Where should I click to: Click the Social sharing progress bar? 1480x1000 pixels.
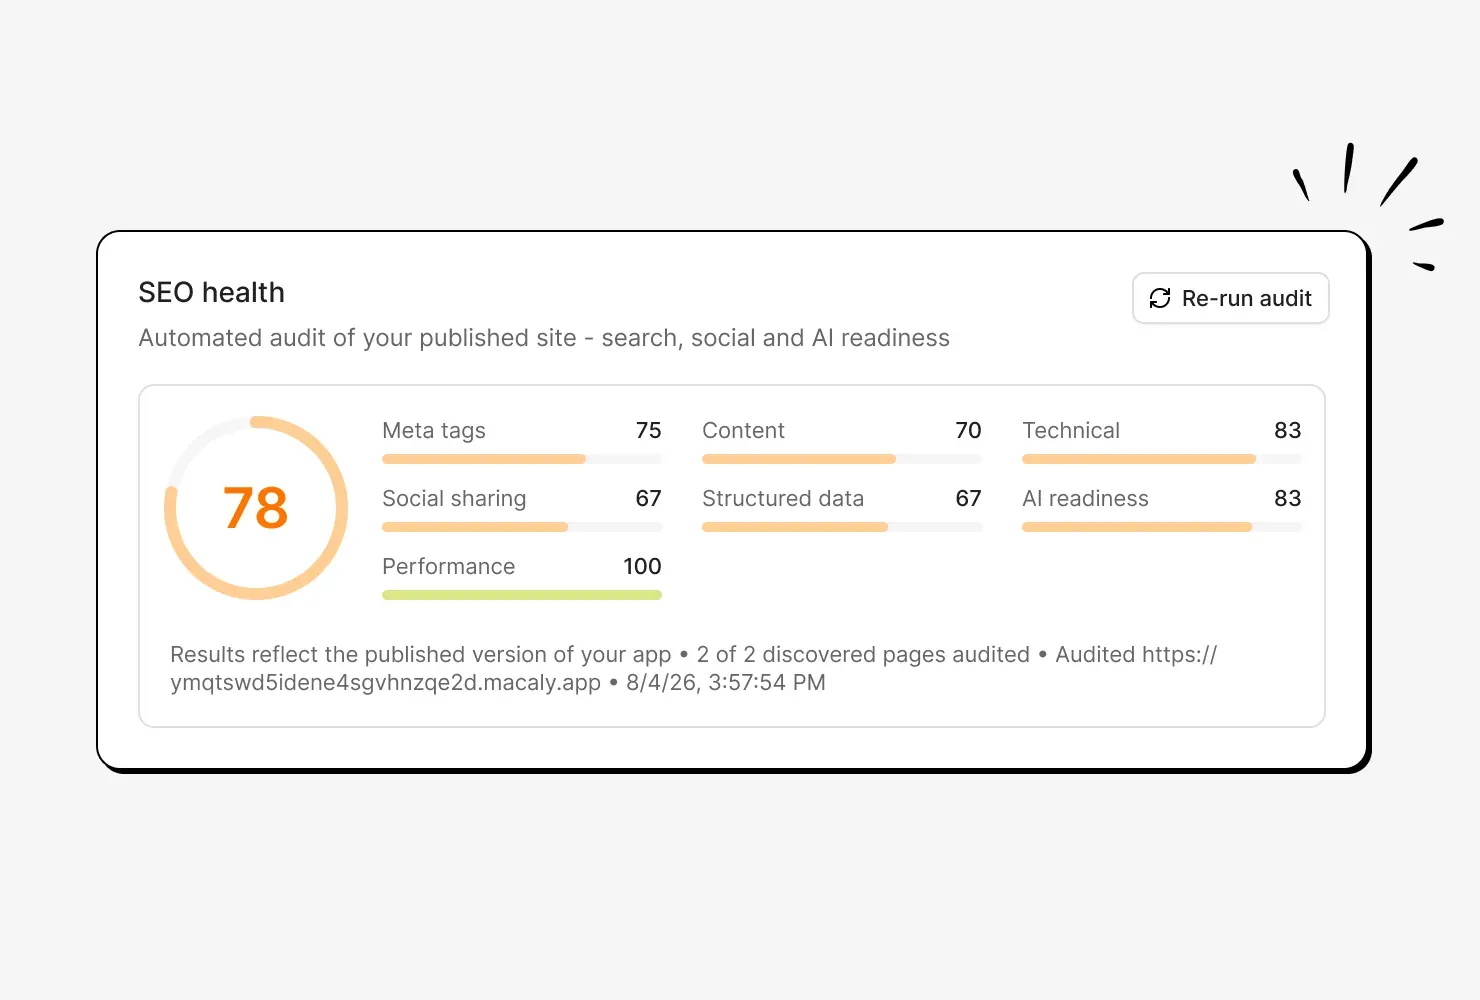tap(522, 527)
